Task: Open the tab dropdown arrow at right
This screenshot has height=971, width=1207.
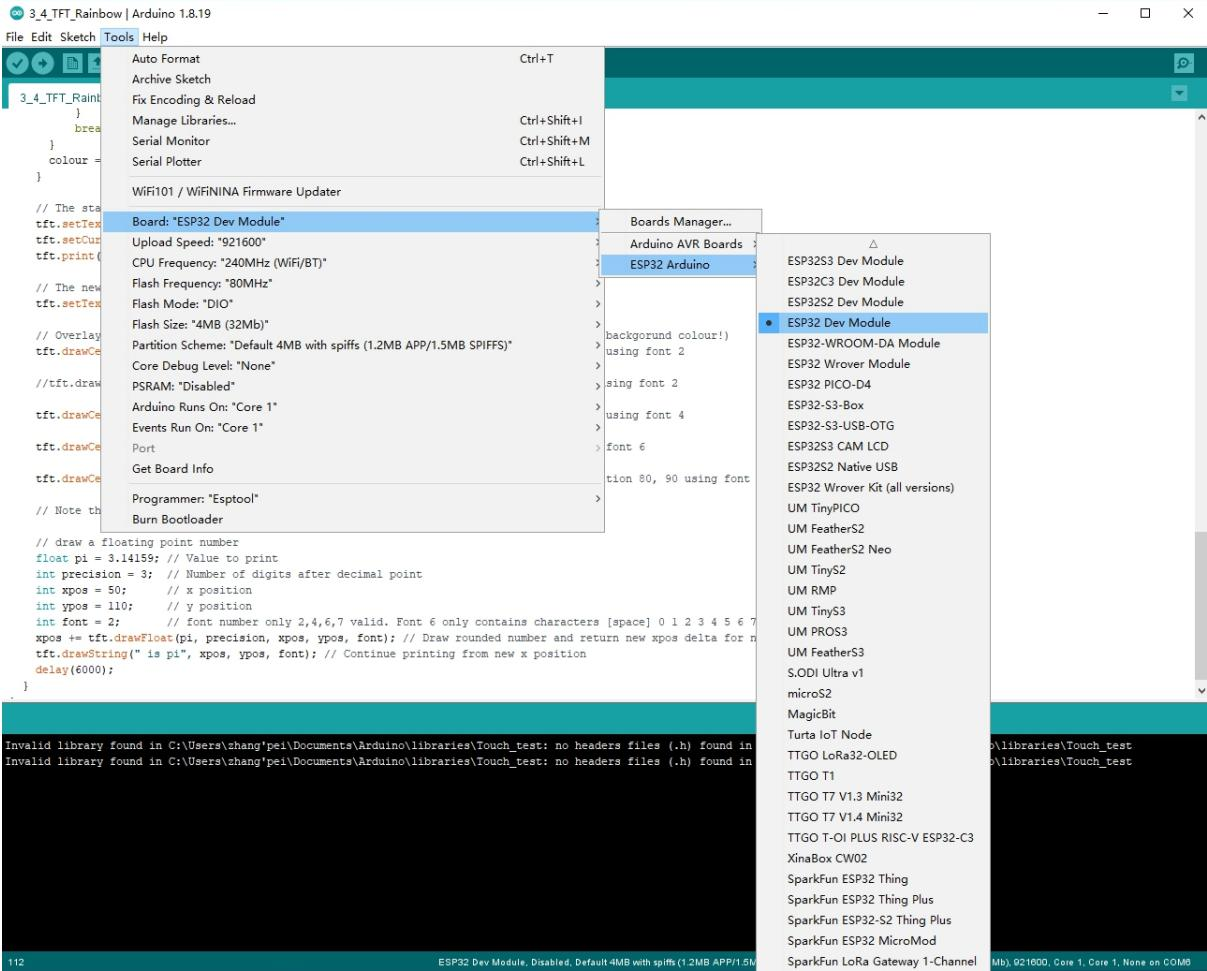Action: 1179,93
